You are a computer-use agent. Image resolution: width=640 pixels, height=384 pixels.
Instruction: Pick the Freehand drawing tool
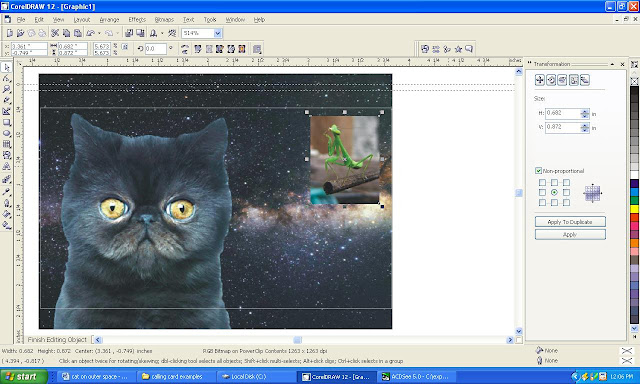point(7,100)
